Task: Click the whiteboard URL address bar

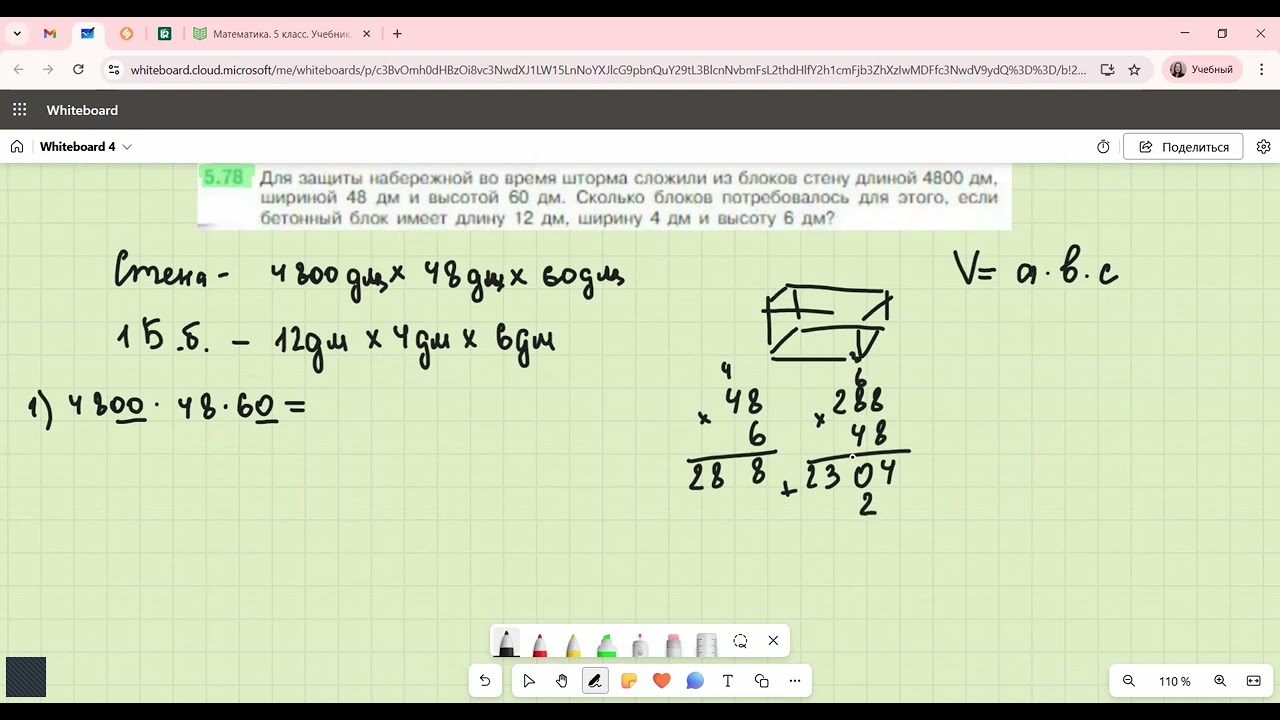Action: tap(608, 70)
